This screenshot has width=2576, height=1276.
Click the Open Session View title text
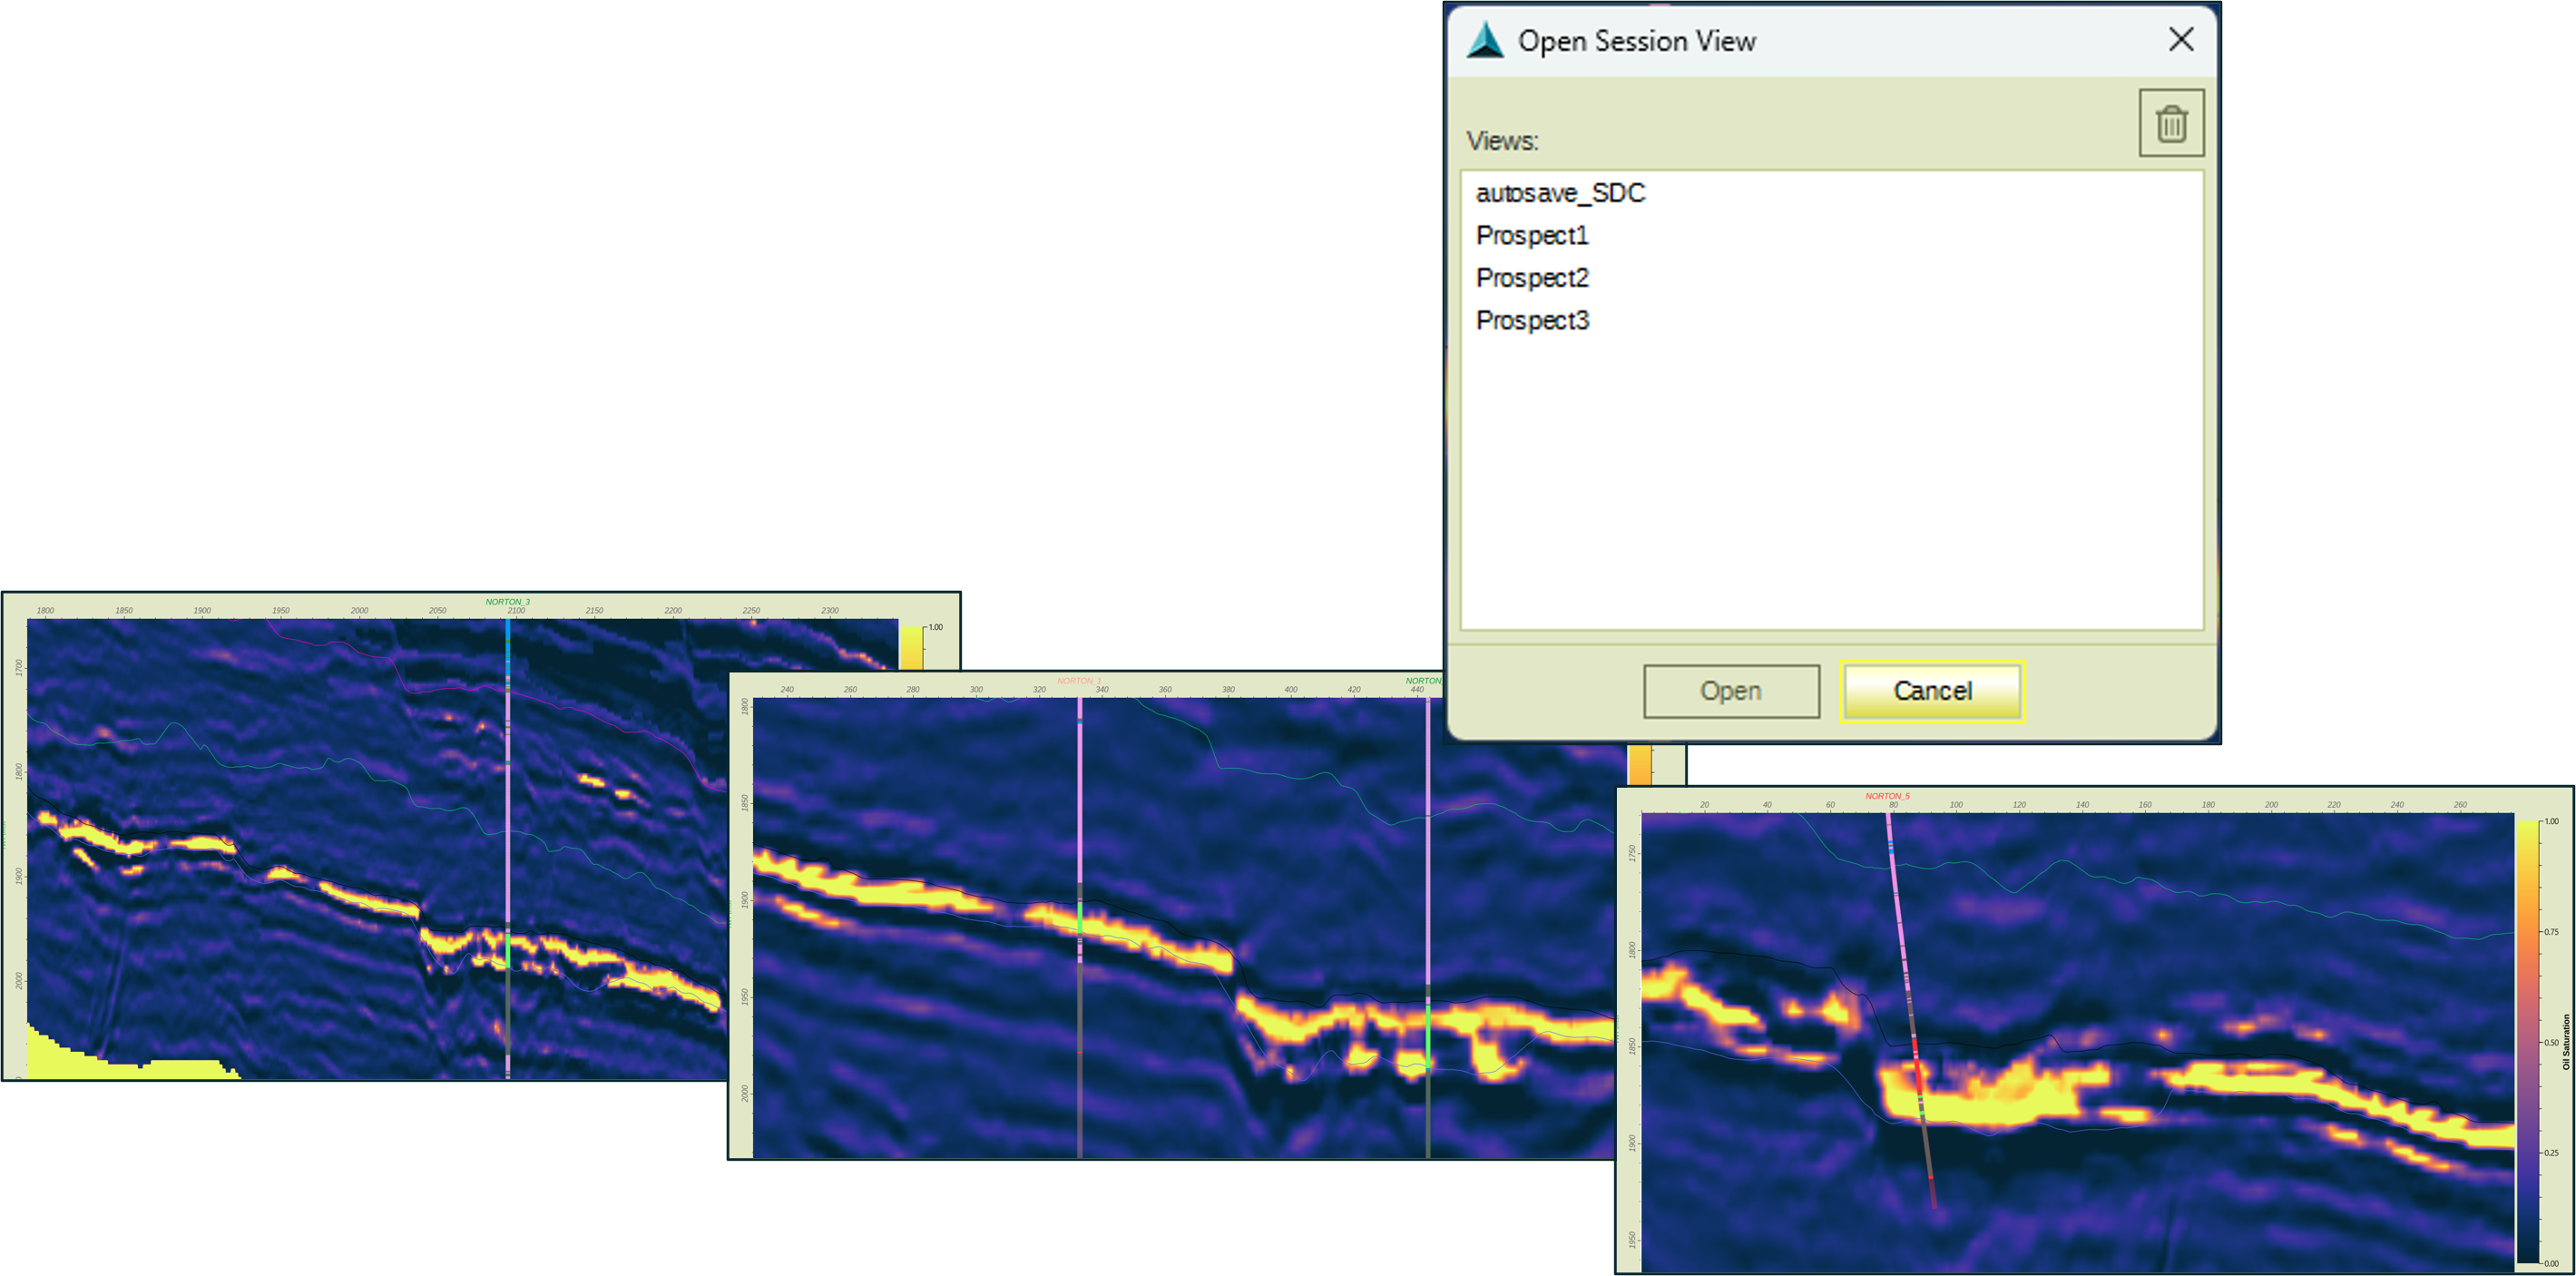click(1636, 41)
